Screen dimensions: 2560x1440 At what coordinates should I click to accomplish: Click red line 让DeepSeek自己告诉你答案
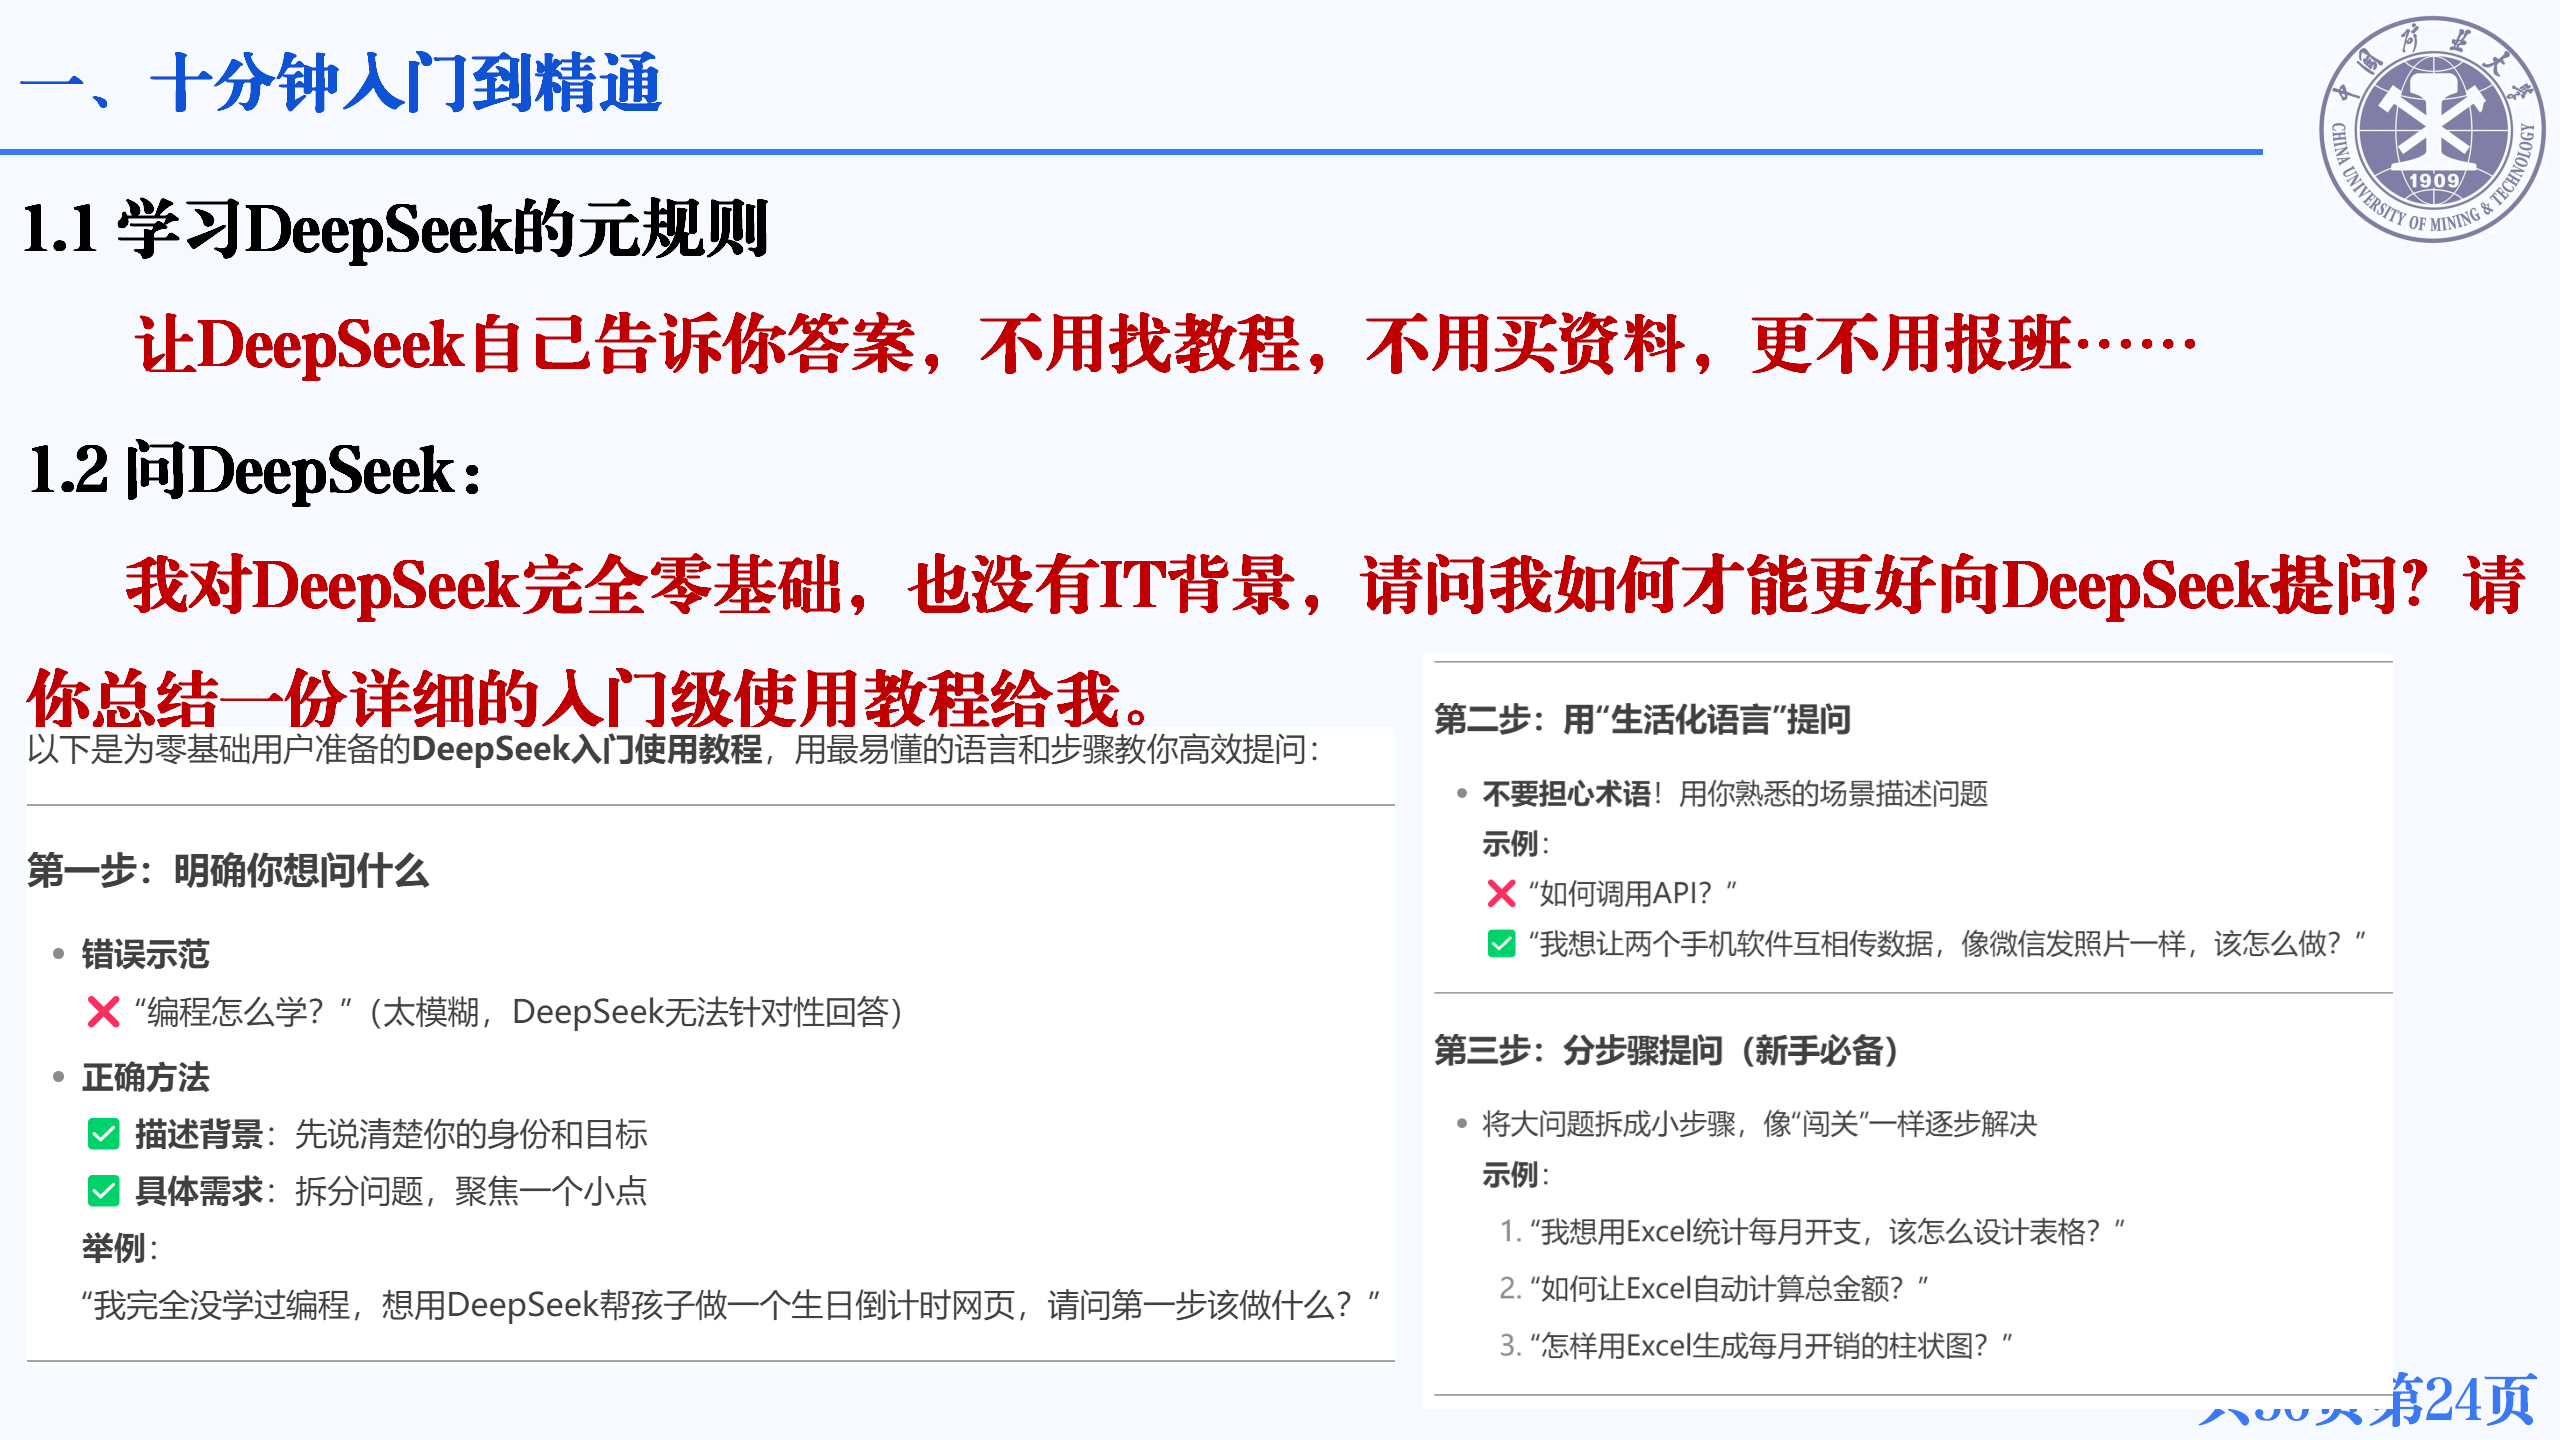click(1166, 345)
